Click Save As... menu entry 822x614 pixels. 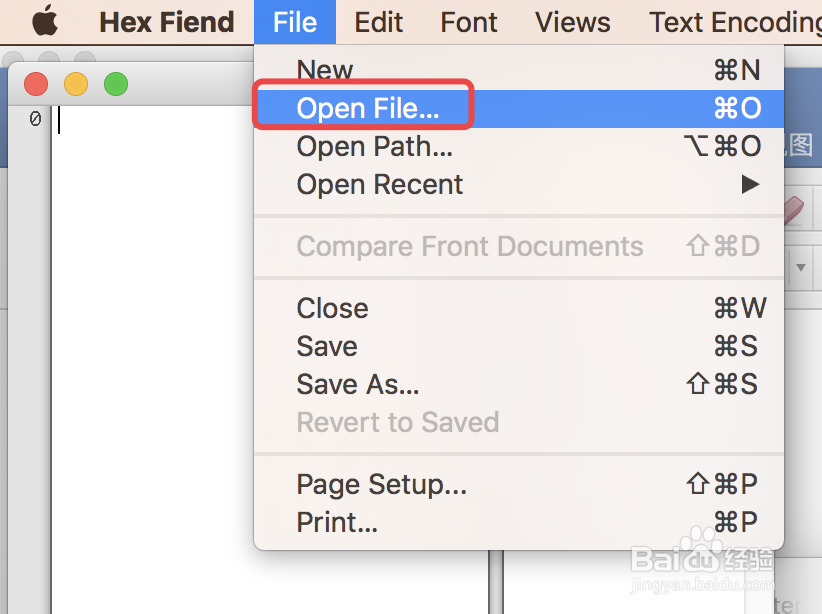[x=358, y=384]
